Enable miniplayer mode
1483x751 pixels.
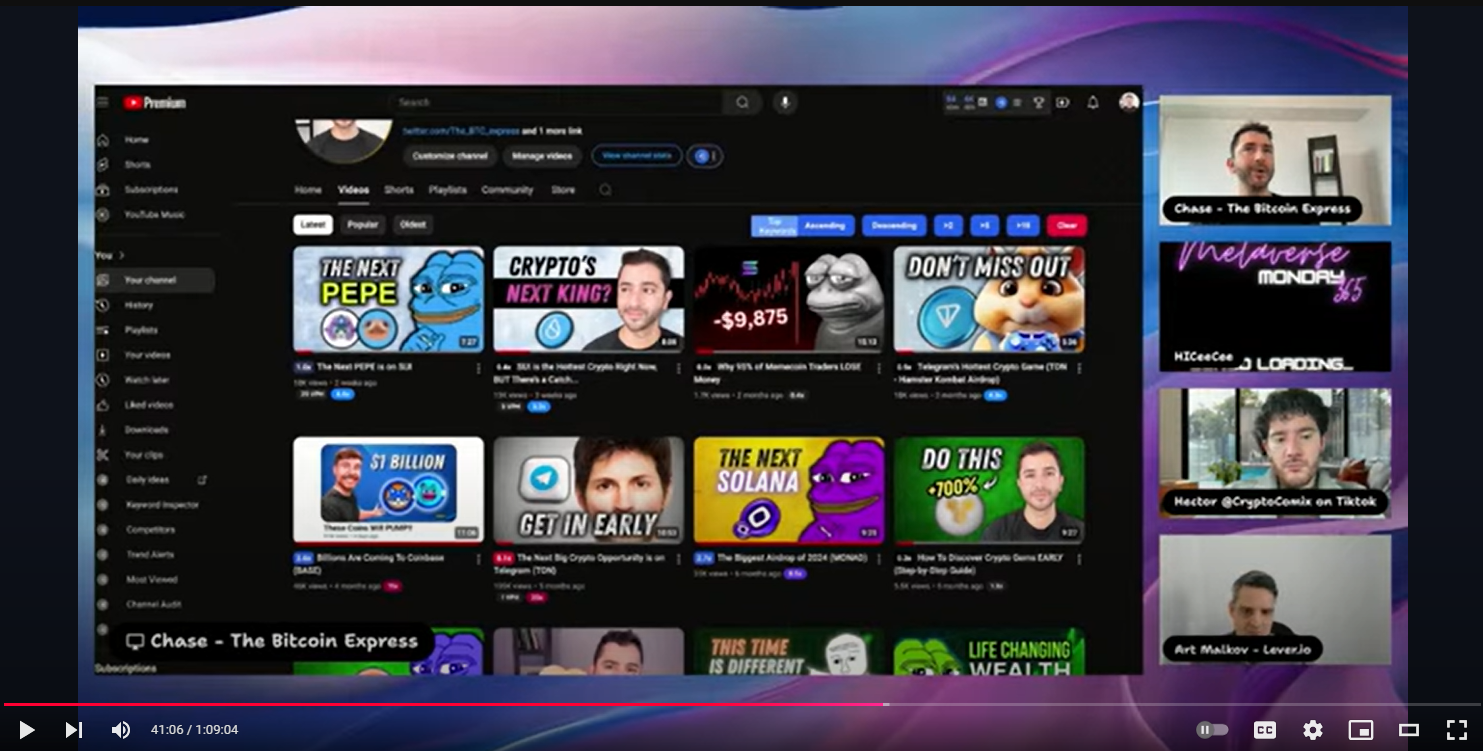pyautogui.click(x=1361, y=730)
